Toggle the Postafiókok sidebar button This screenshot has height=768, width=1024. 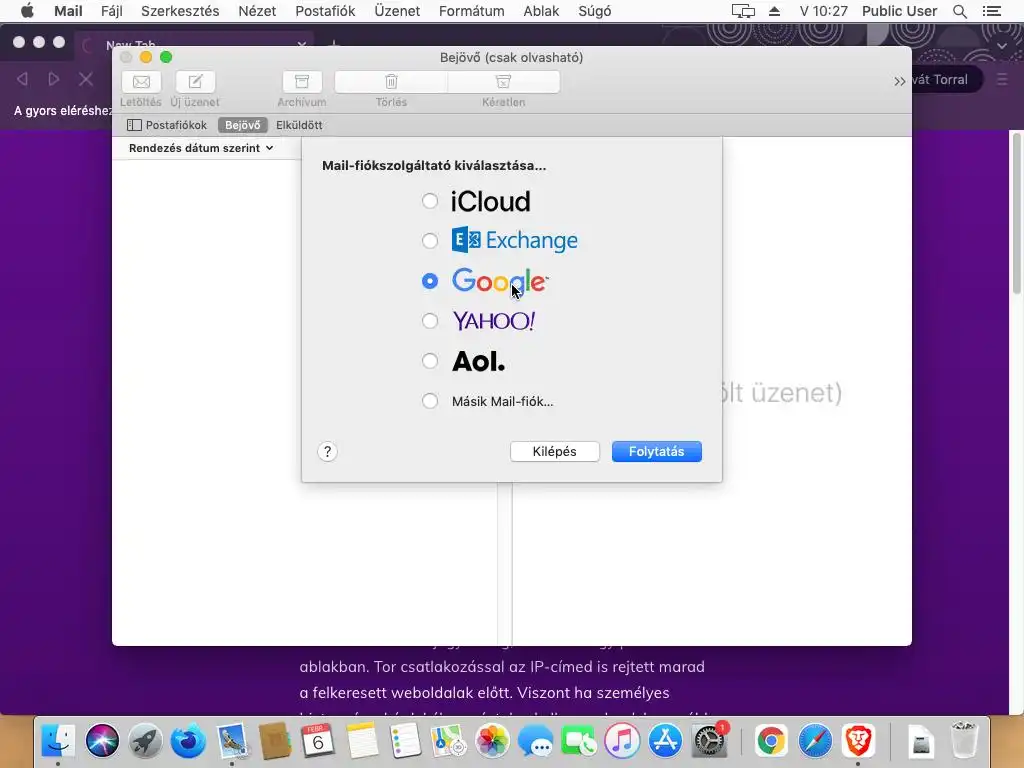(167, 125)
